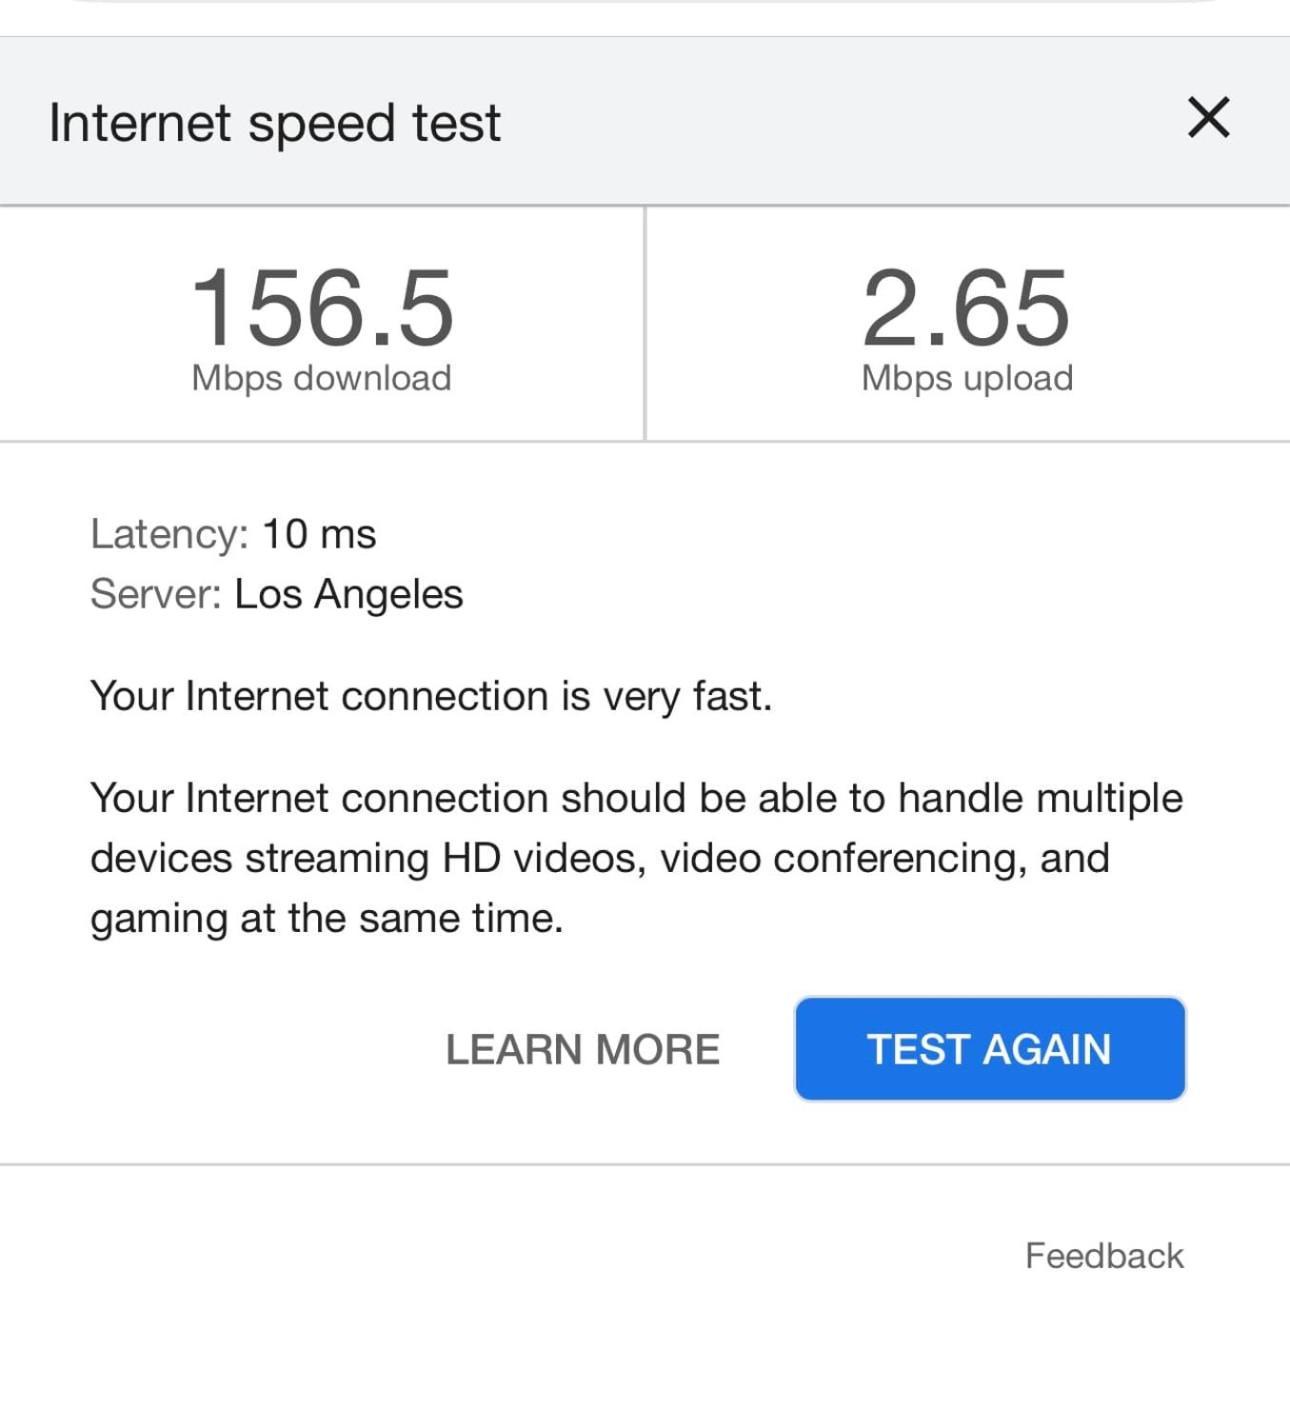The width and height of the screenshot is (1290, 1428).
Task: Select the 156.5 download speed number
Action: 321,307
